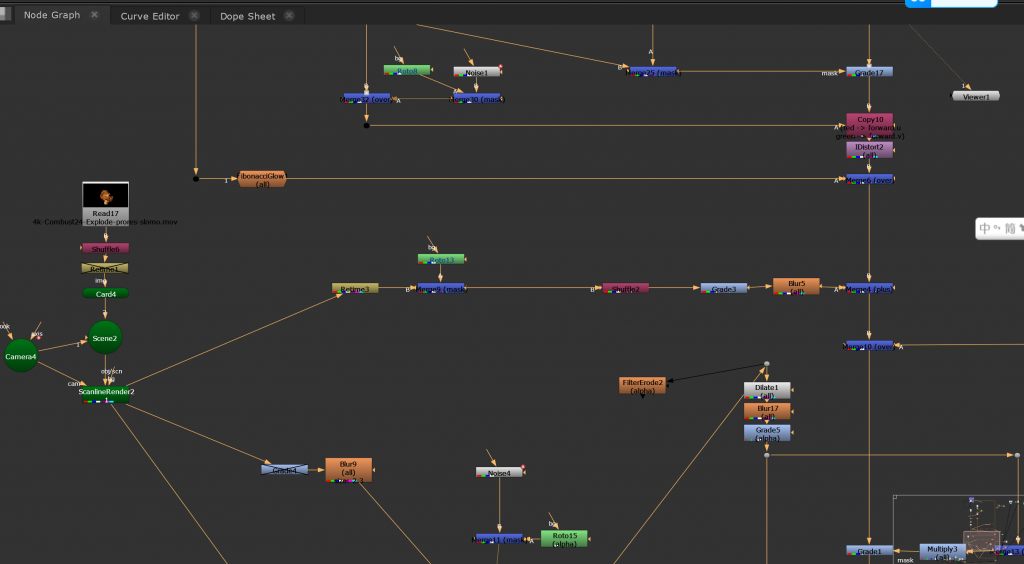Select the Merge32 (over) node

[367, 99]
